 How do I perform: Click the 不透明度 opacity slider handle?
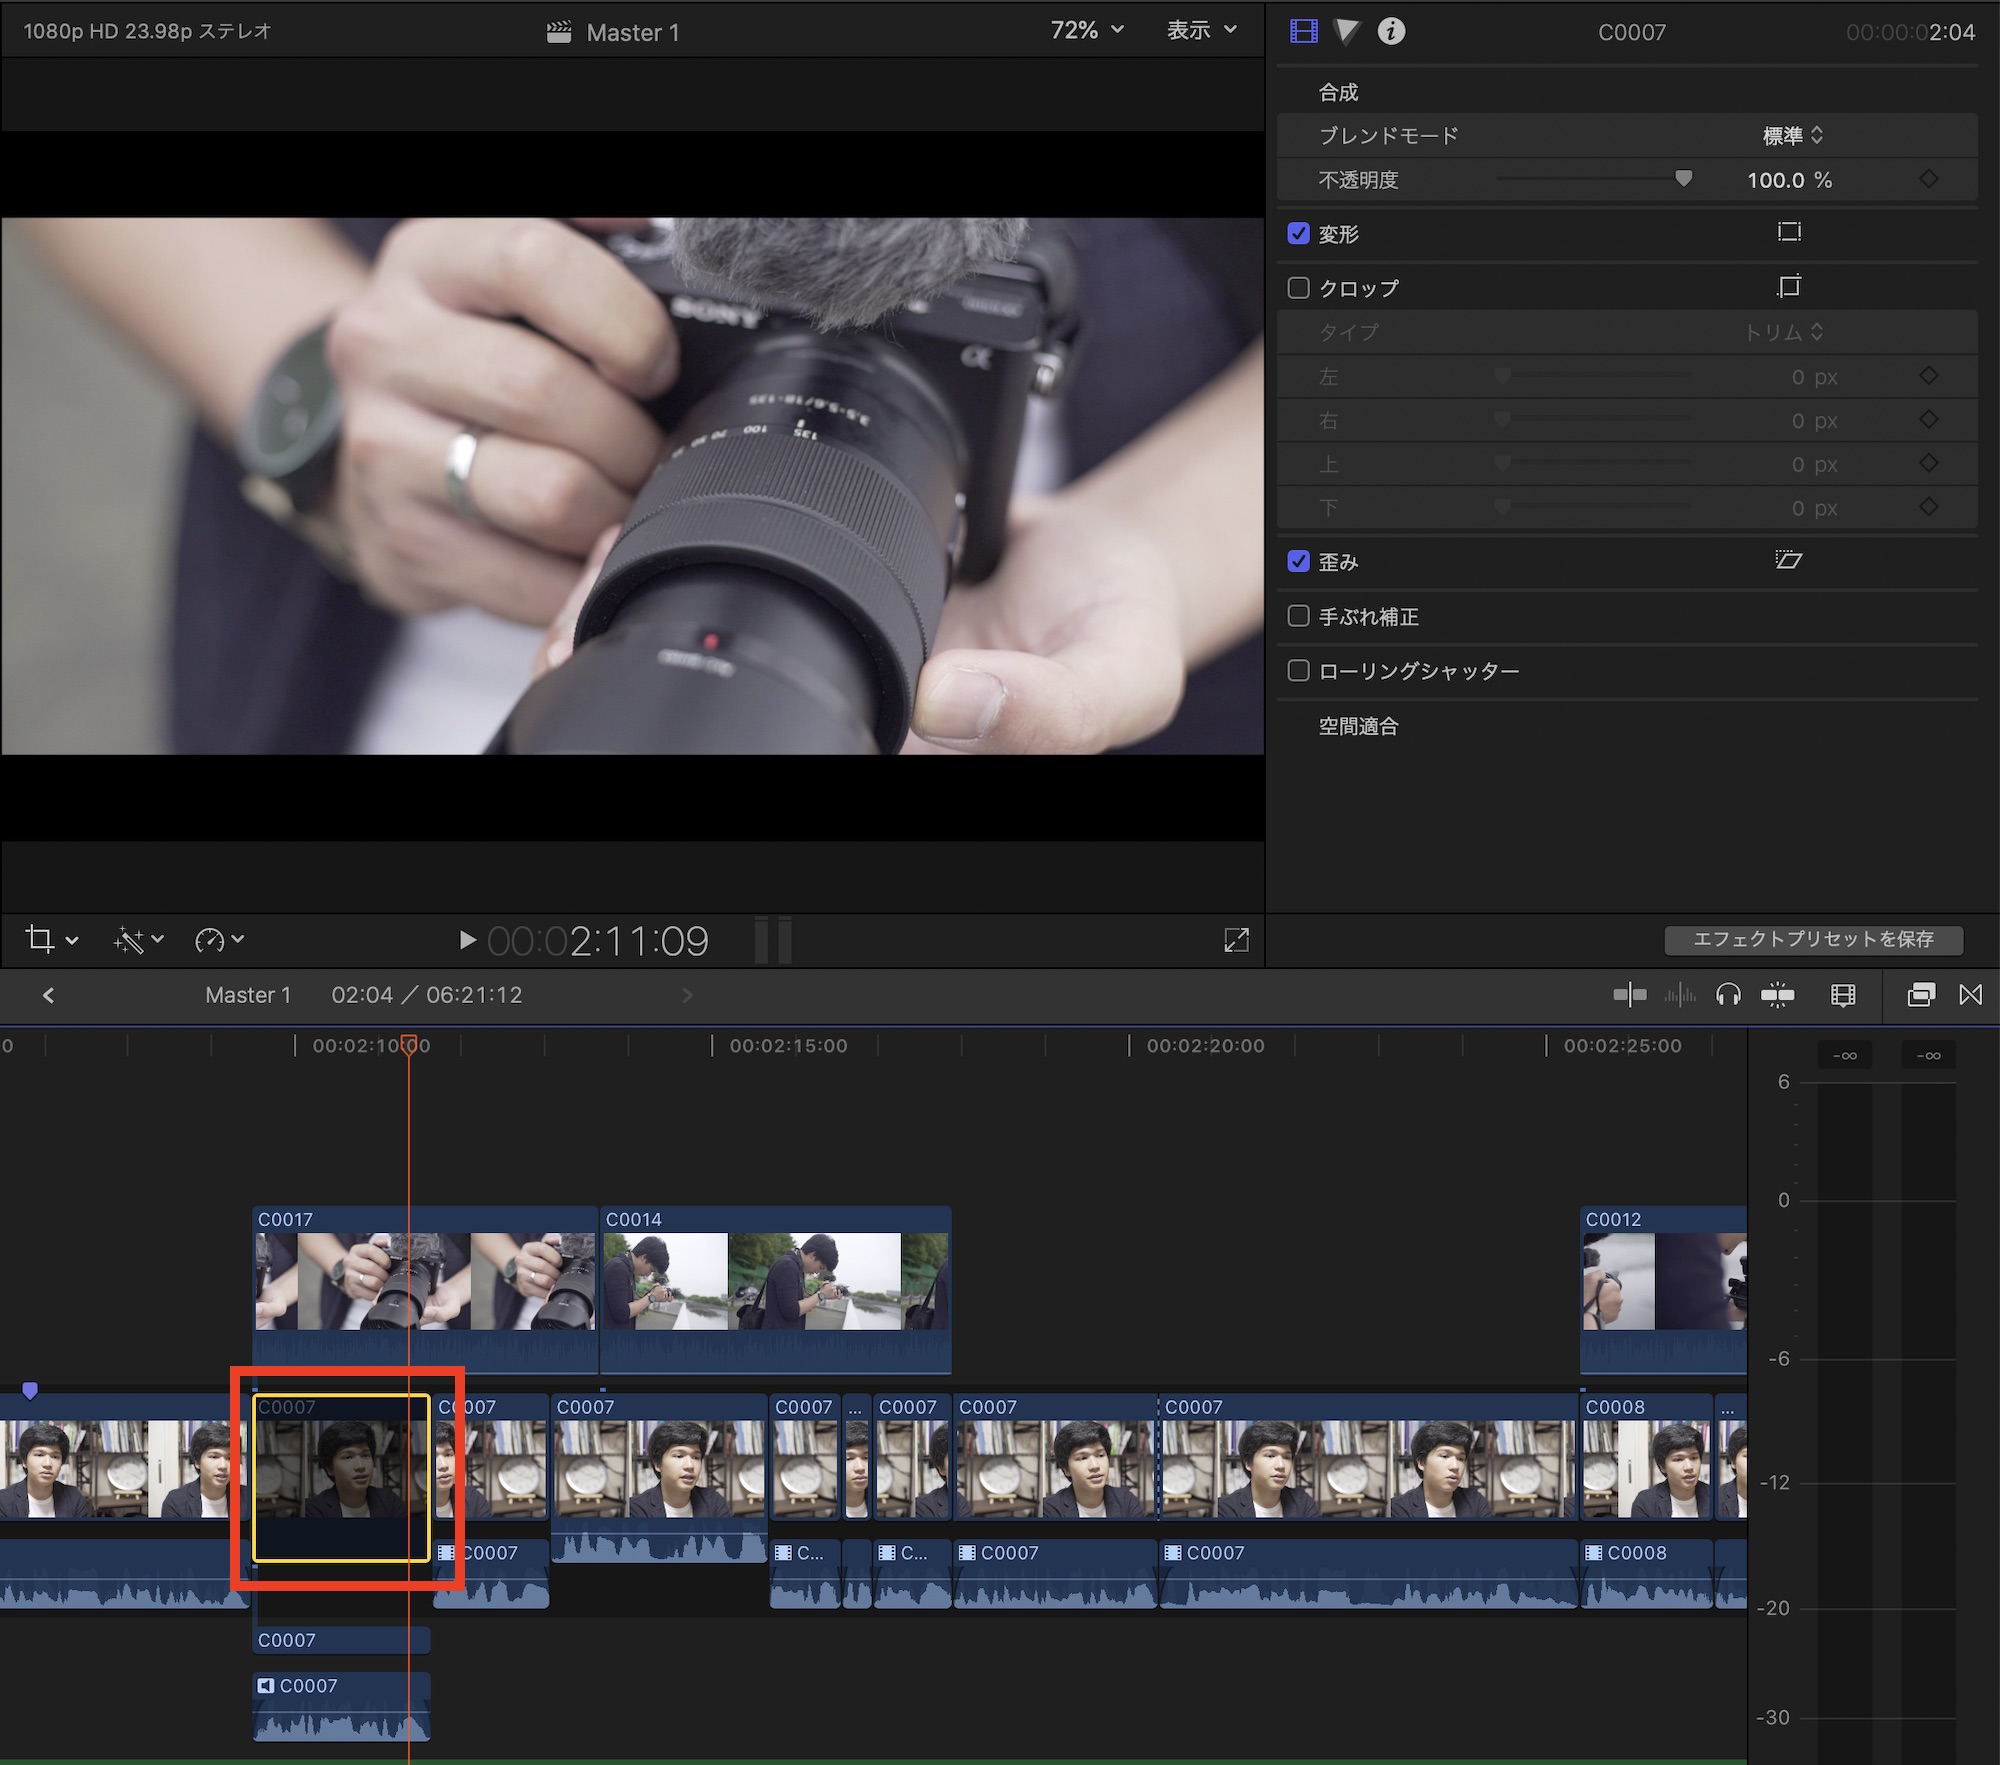point(1683,179)
